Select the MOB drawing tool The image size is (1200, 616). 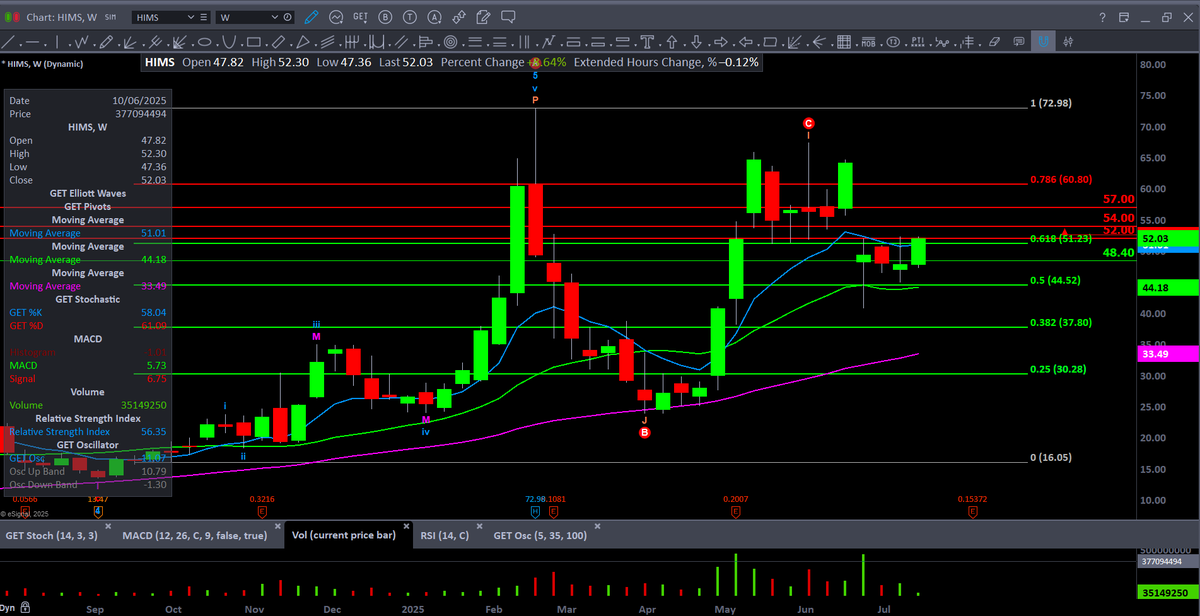tap(868, 42)
